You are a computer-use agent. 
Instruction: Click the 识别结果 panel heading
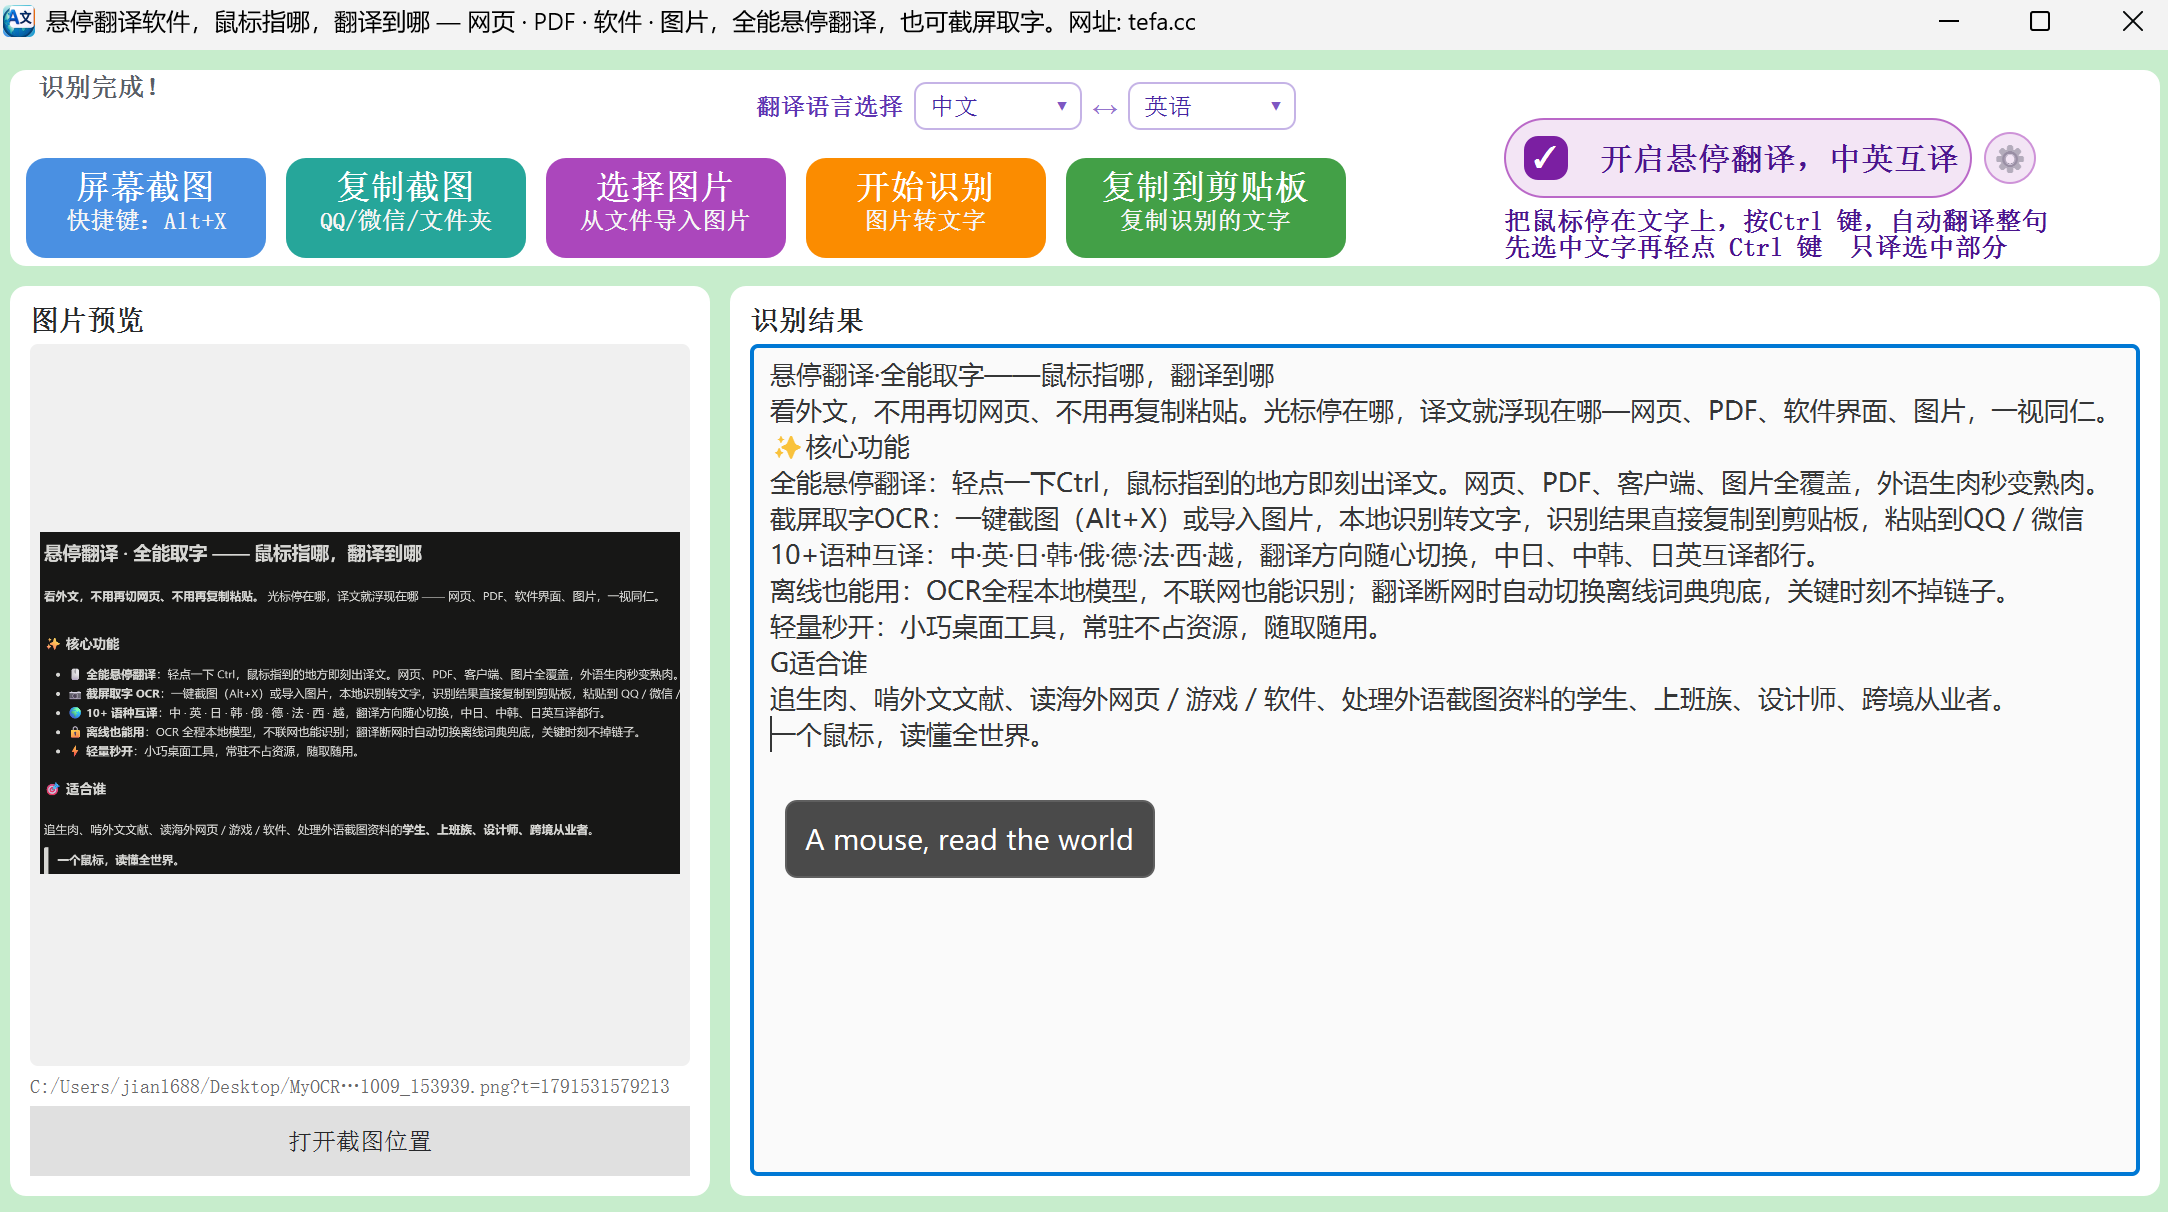(808, 320)
